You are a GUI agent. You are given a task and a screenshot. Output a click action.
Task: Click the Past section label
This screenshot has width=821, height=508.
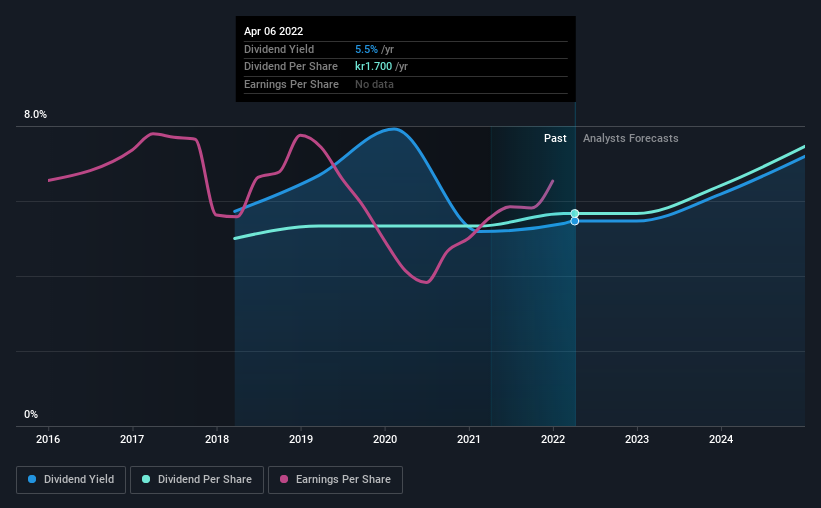pos(555,138)
